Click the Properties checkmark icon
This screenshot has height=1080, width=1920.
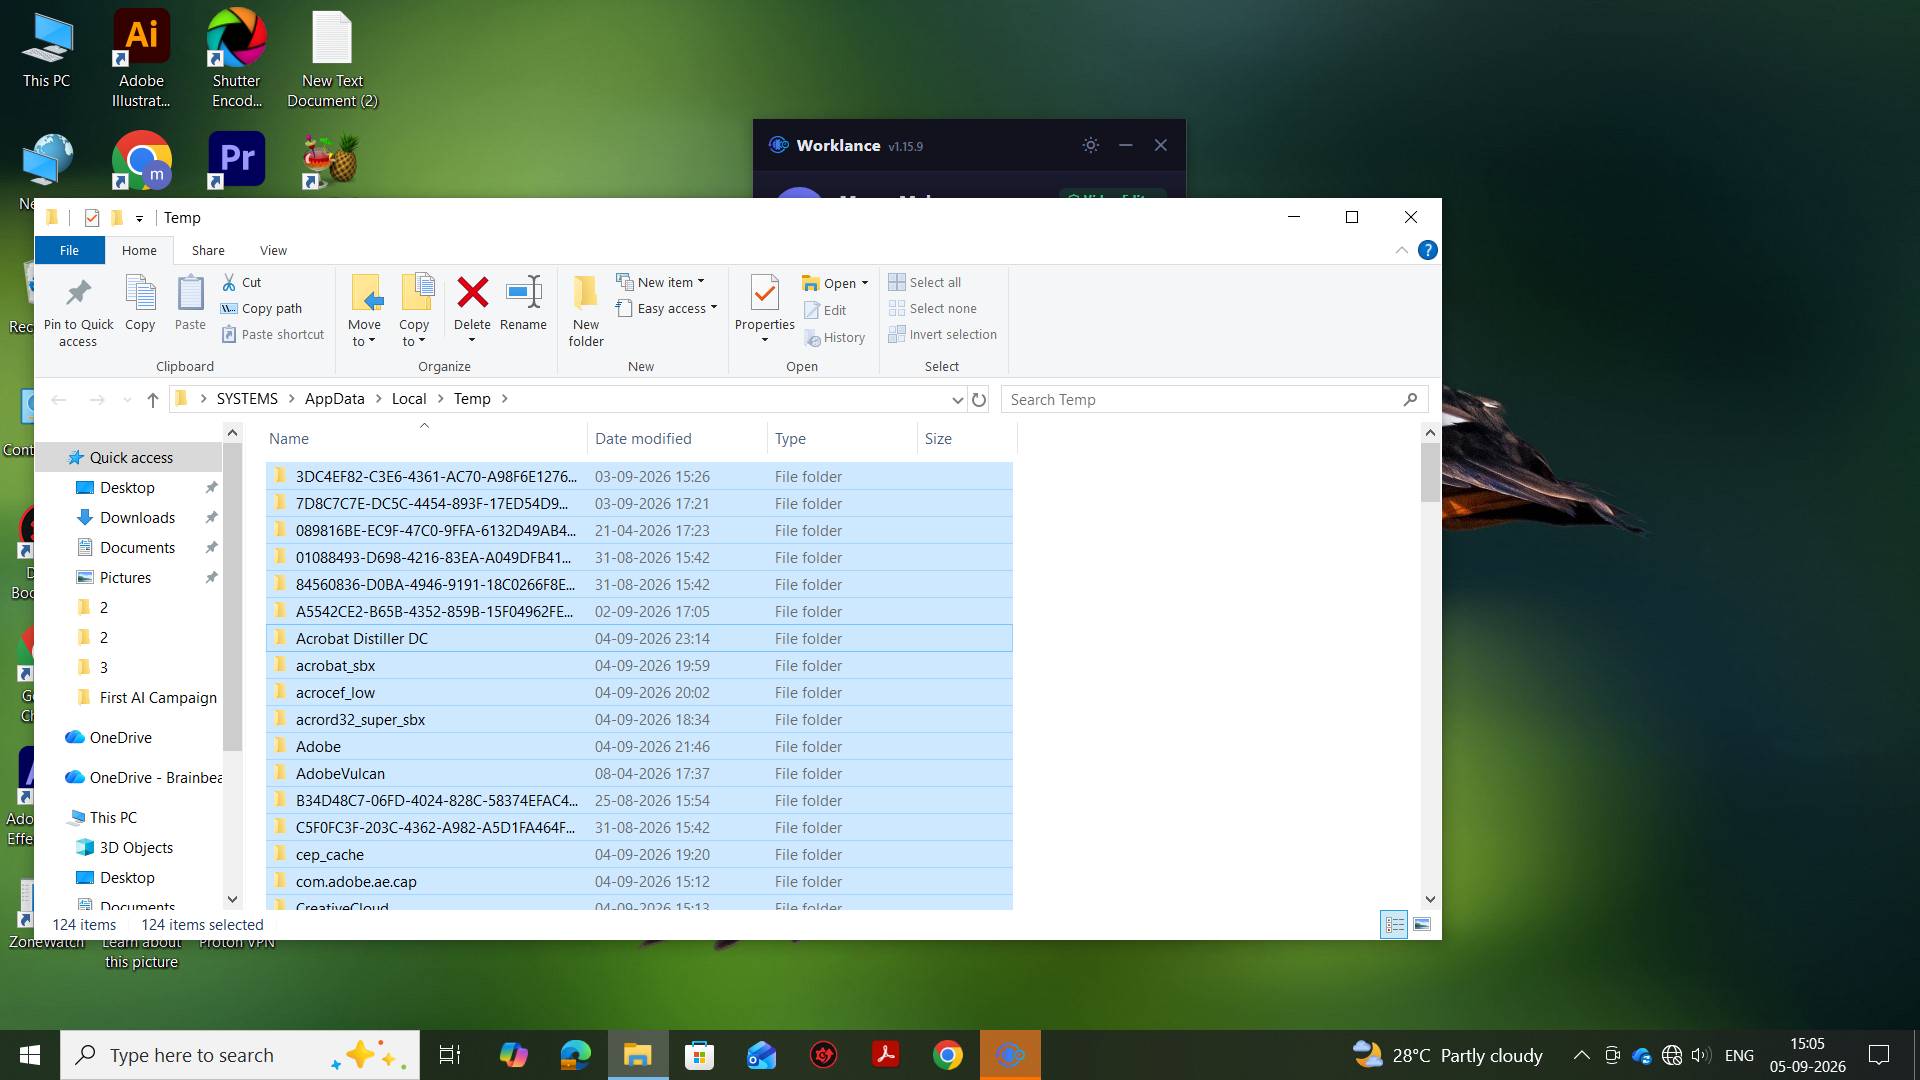tap(764, 293)
